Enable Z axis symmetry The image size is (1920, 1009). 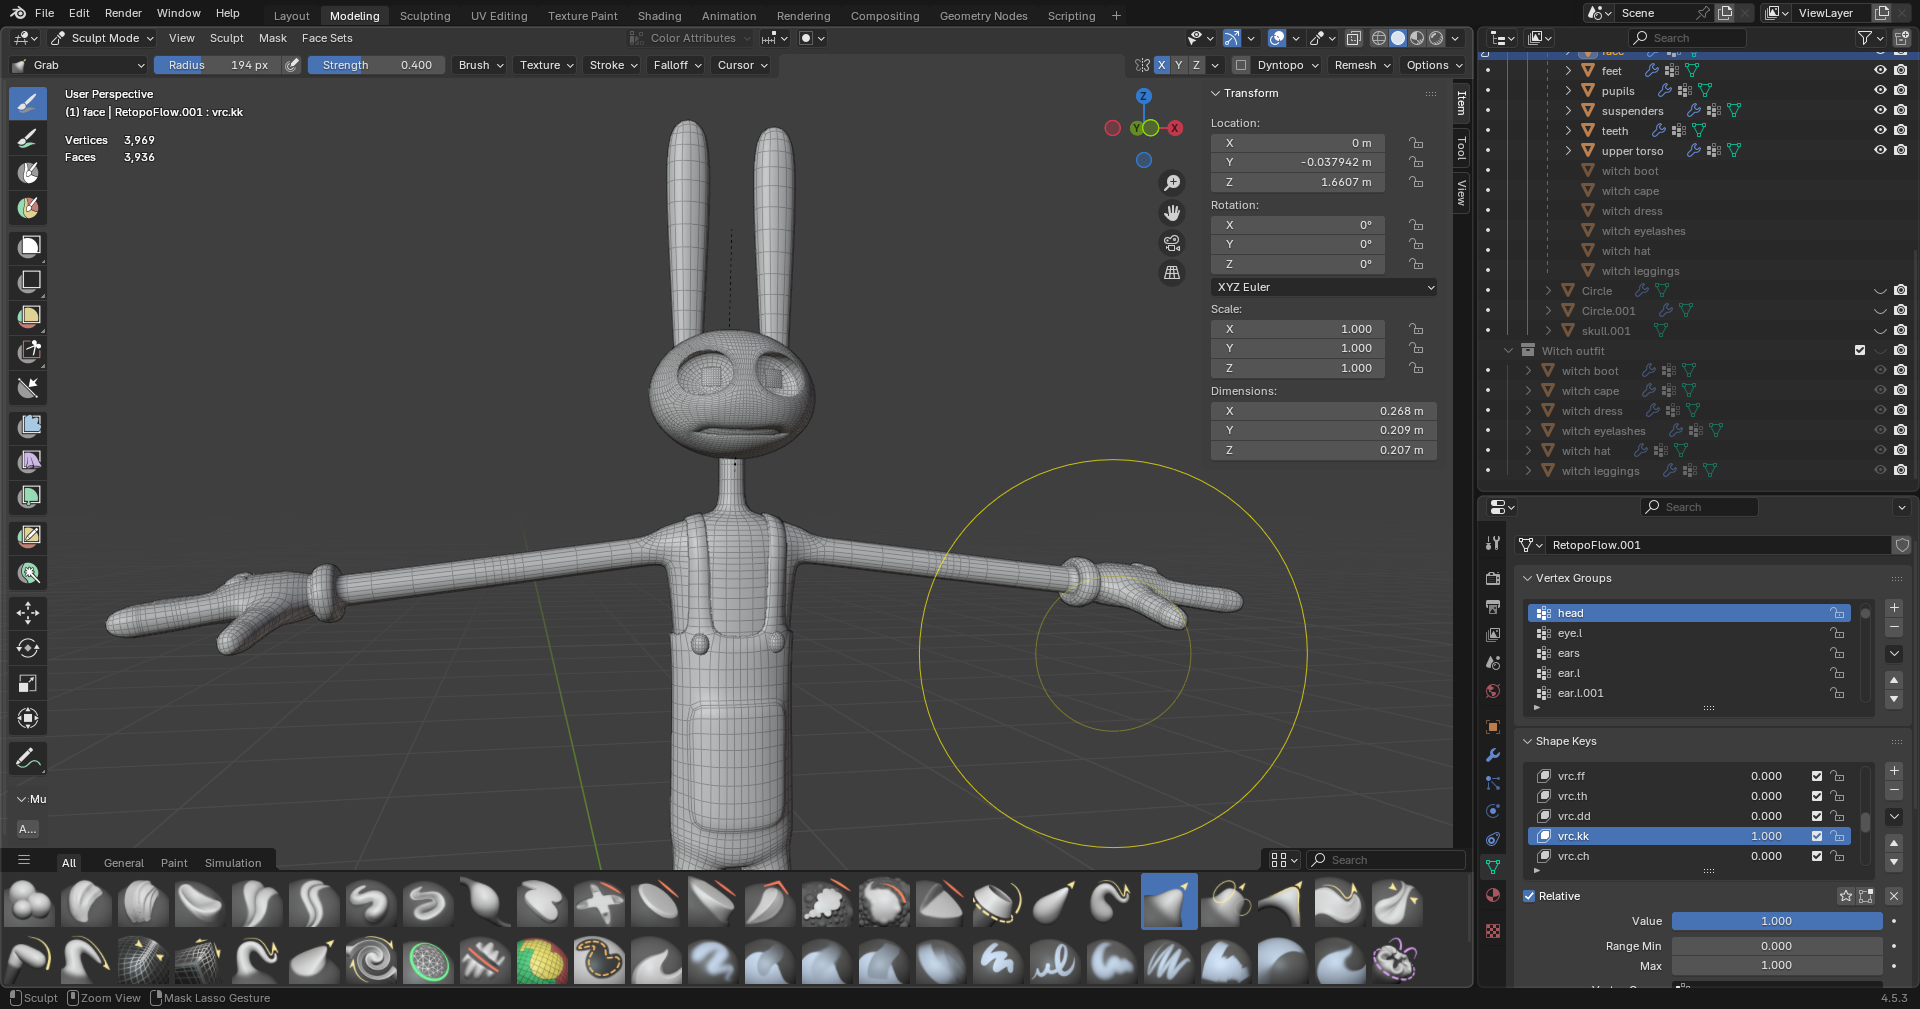(x=1196, y=65)
